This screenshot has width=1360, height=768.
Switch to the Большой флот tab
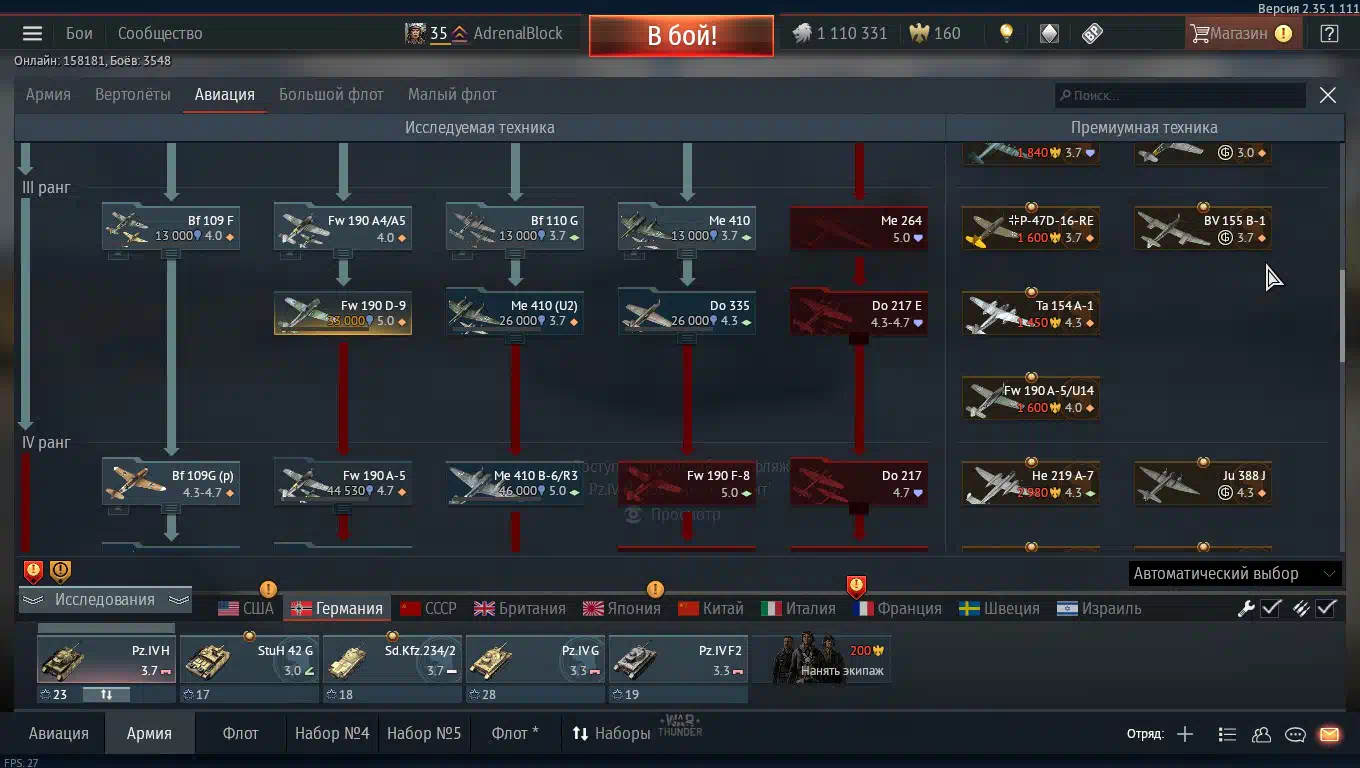coord(331,94)
